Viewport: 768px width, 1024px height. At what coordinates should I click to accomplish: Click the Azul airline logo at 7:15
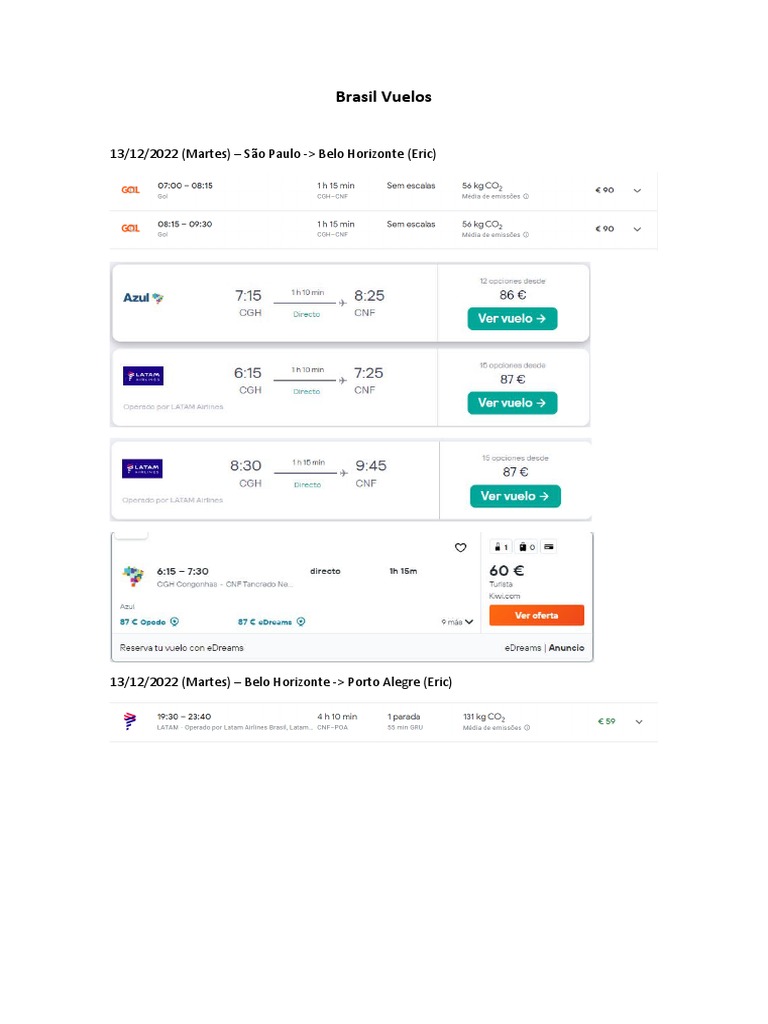tap(143, 297)
